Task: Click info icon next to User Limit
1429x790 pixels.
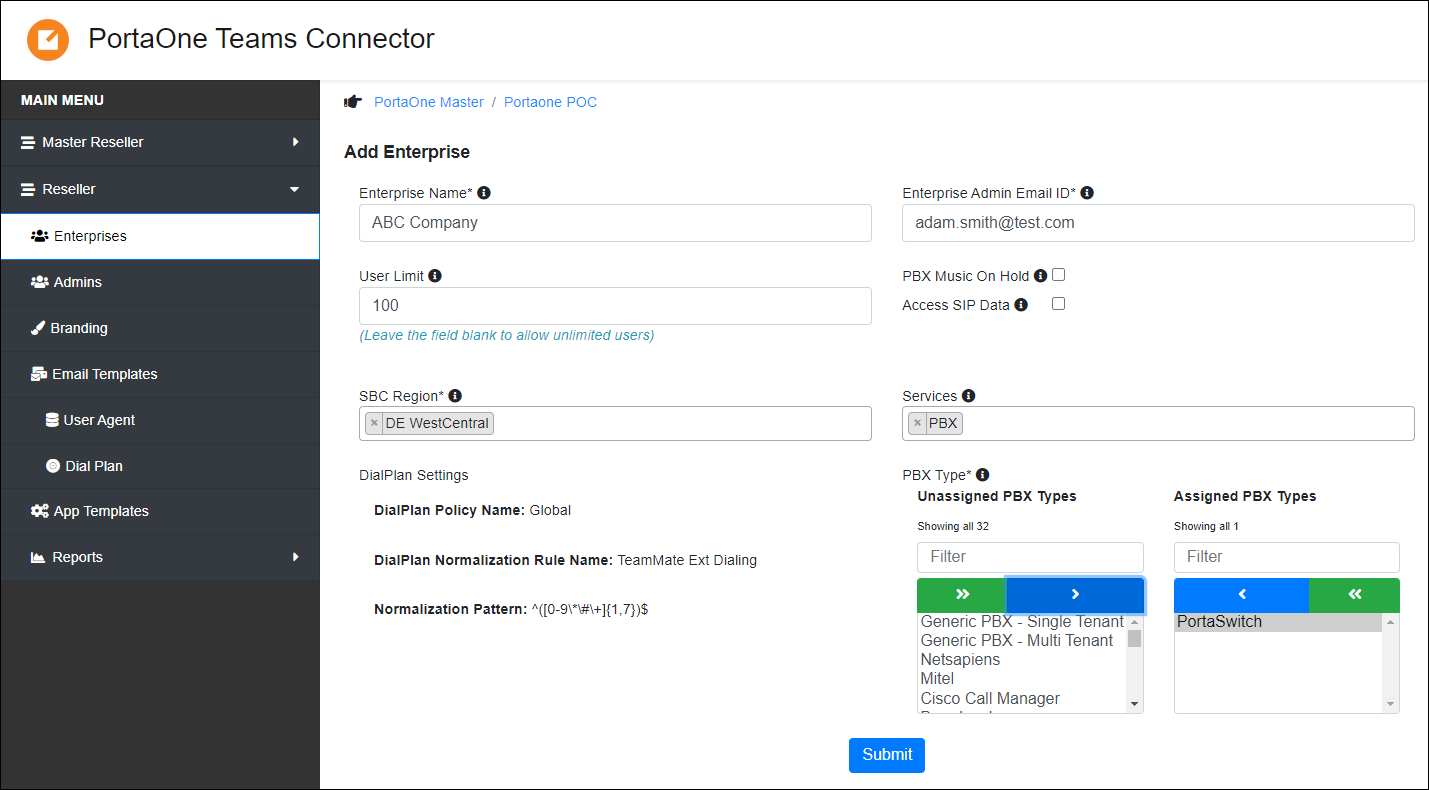Action: pos(435,276)
